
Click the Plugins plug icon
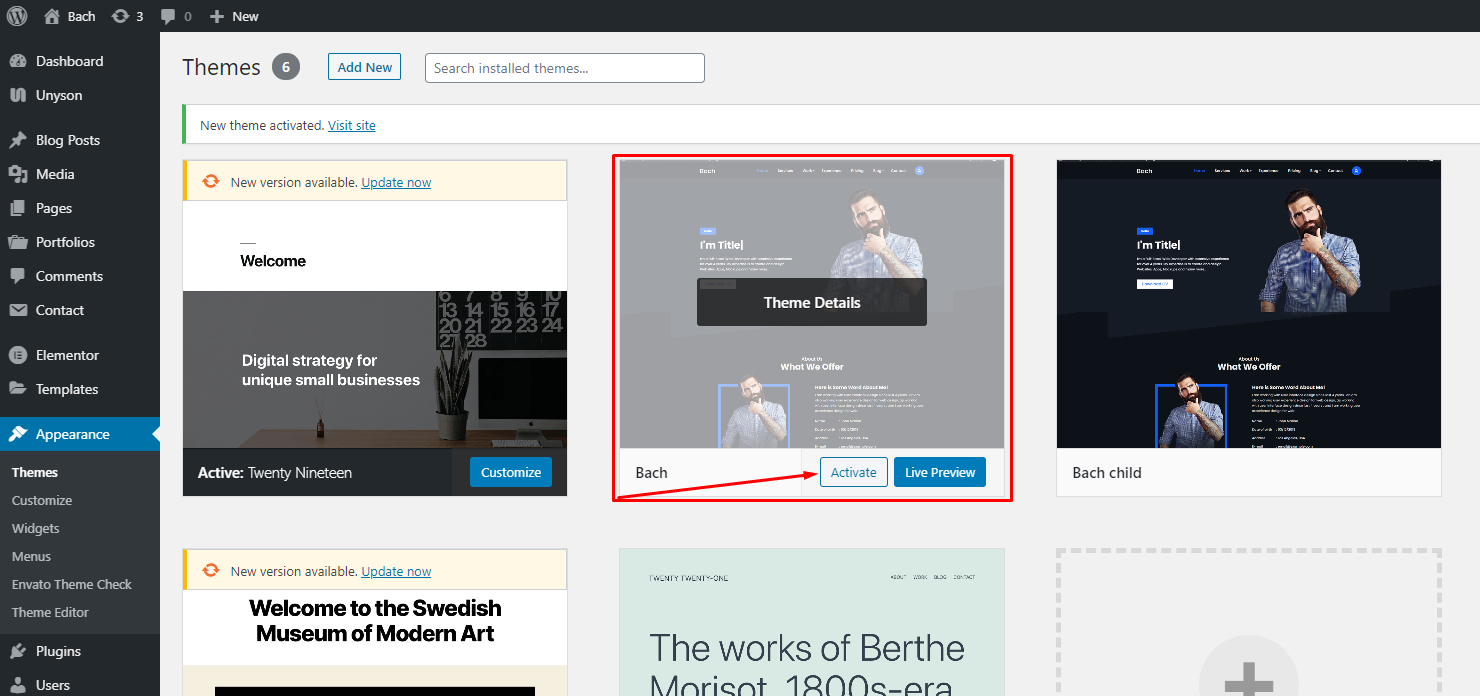(x=18, y=651)
